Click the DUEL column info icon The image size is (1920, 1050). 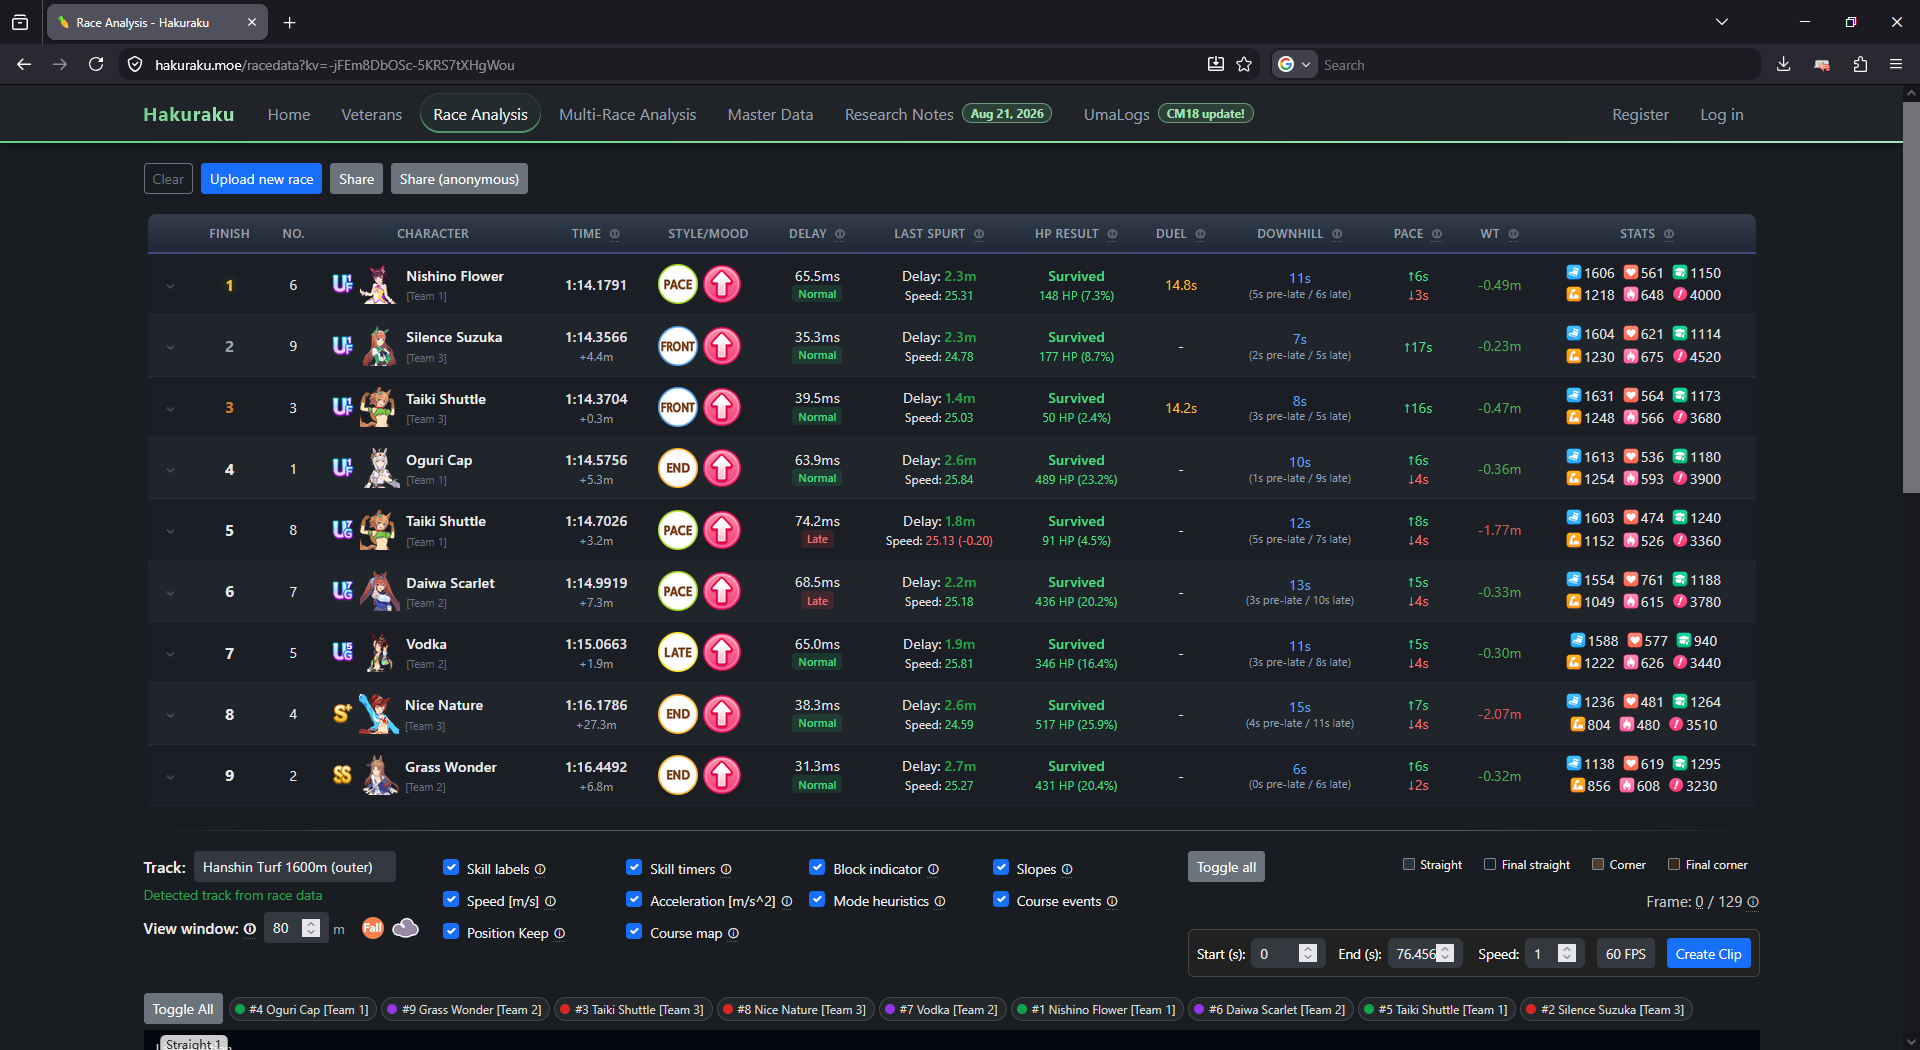[1200, 234]
